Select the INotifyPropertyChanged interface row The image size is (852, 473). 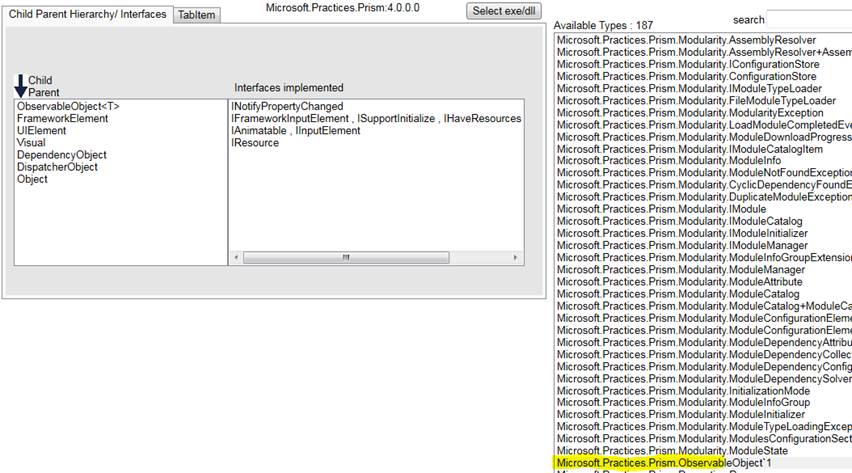point(287,107)
